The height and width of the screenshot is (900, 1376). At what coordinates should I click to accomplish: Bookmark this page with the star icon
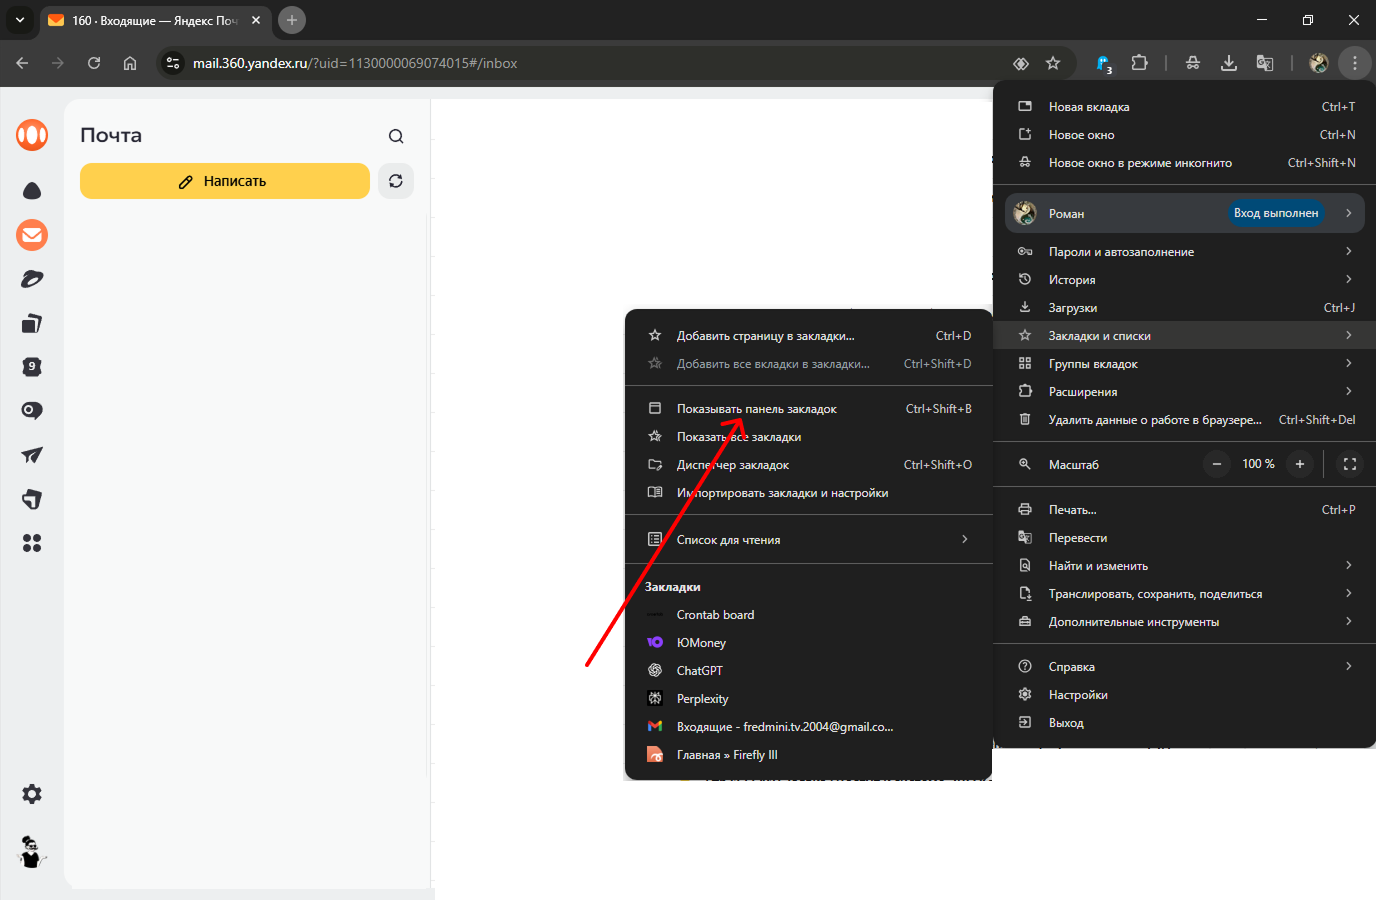pyautogui.click(x=1053, y=63)
